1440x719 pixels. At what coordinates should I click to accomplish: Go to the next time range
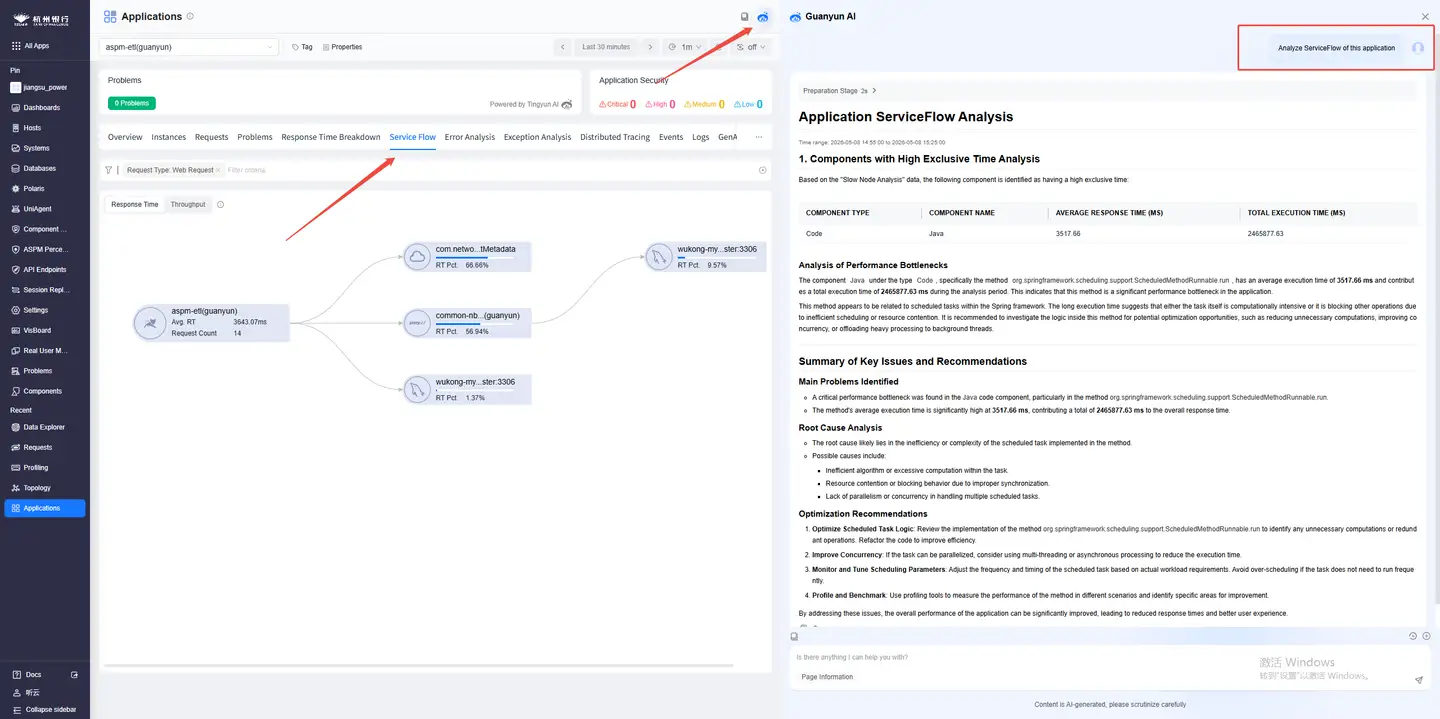(650, 47)
